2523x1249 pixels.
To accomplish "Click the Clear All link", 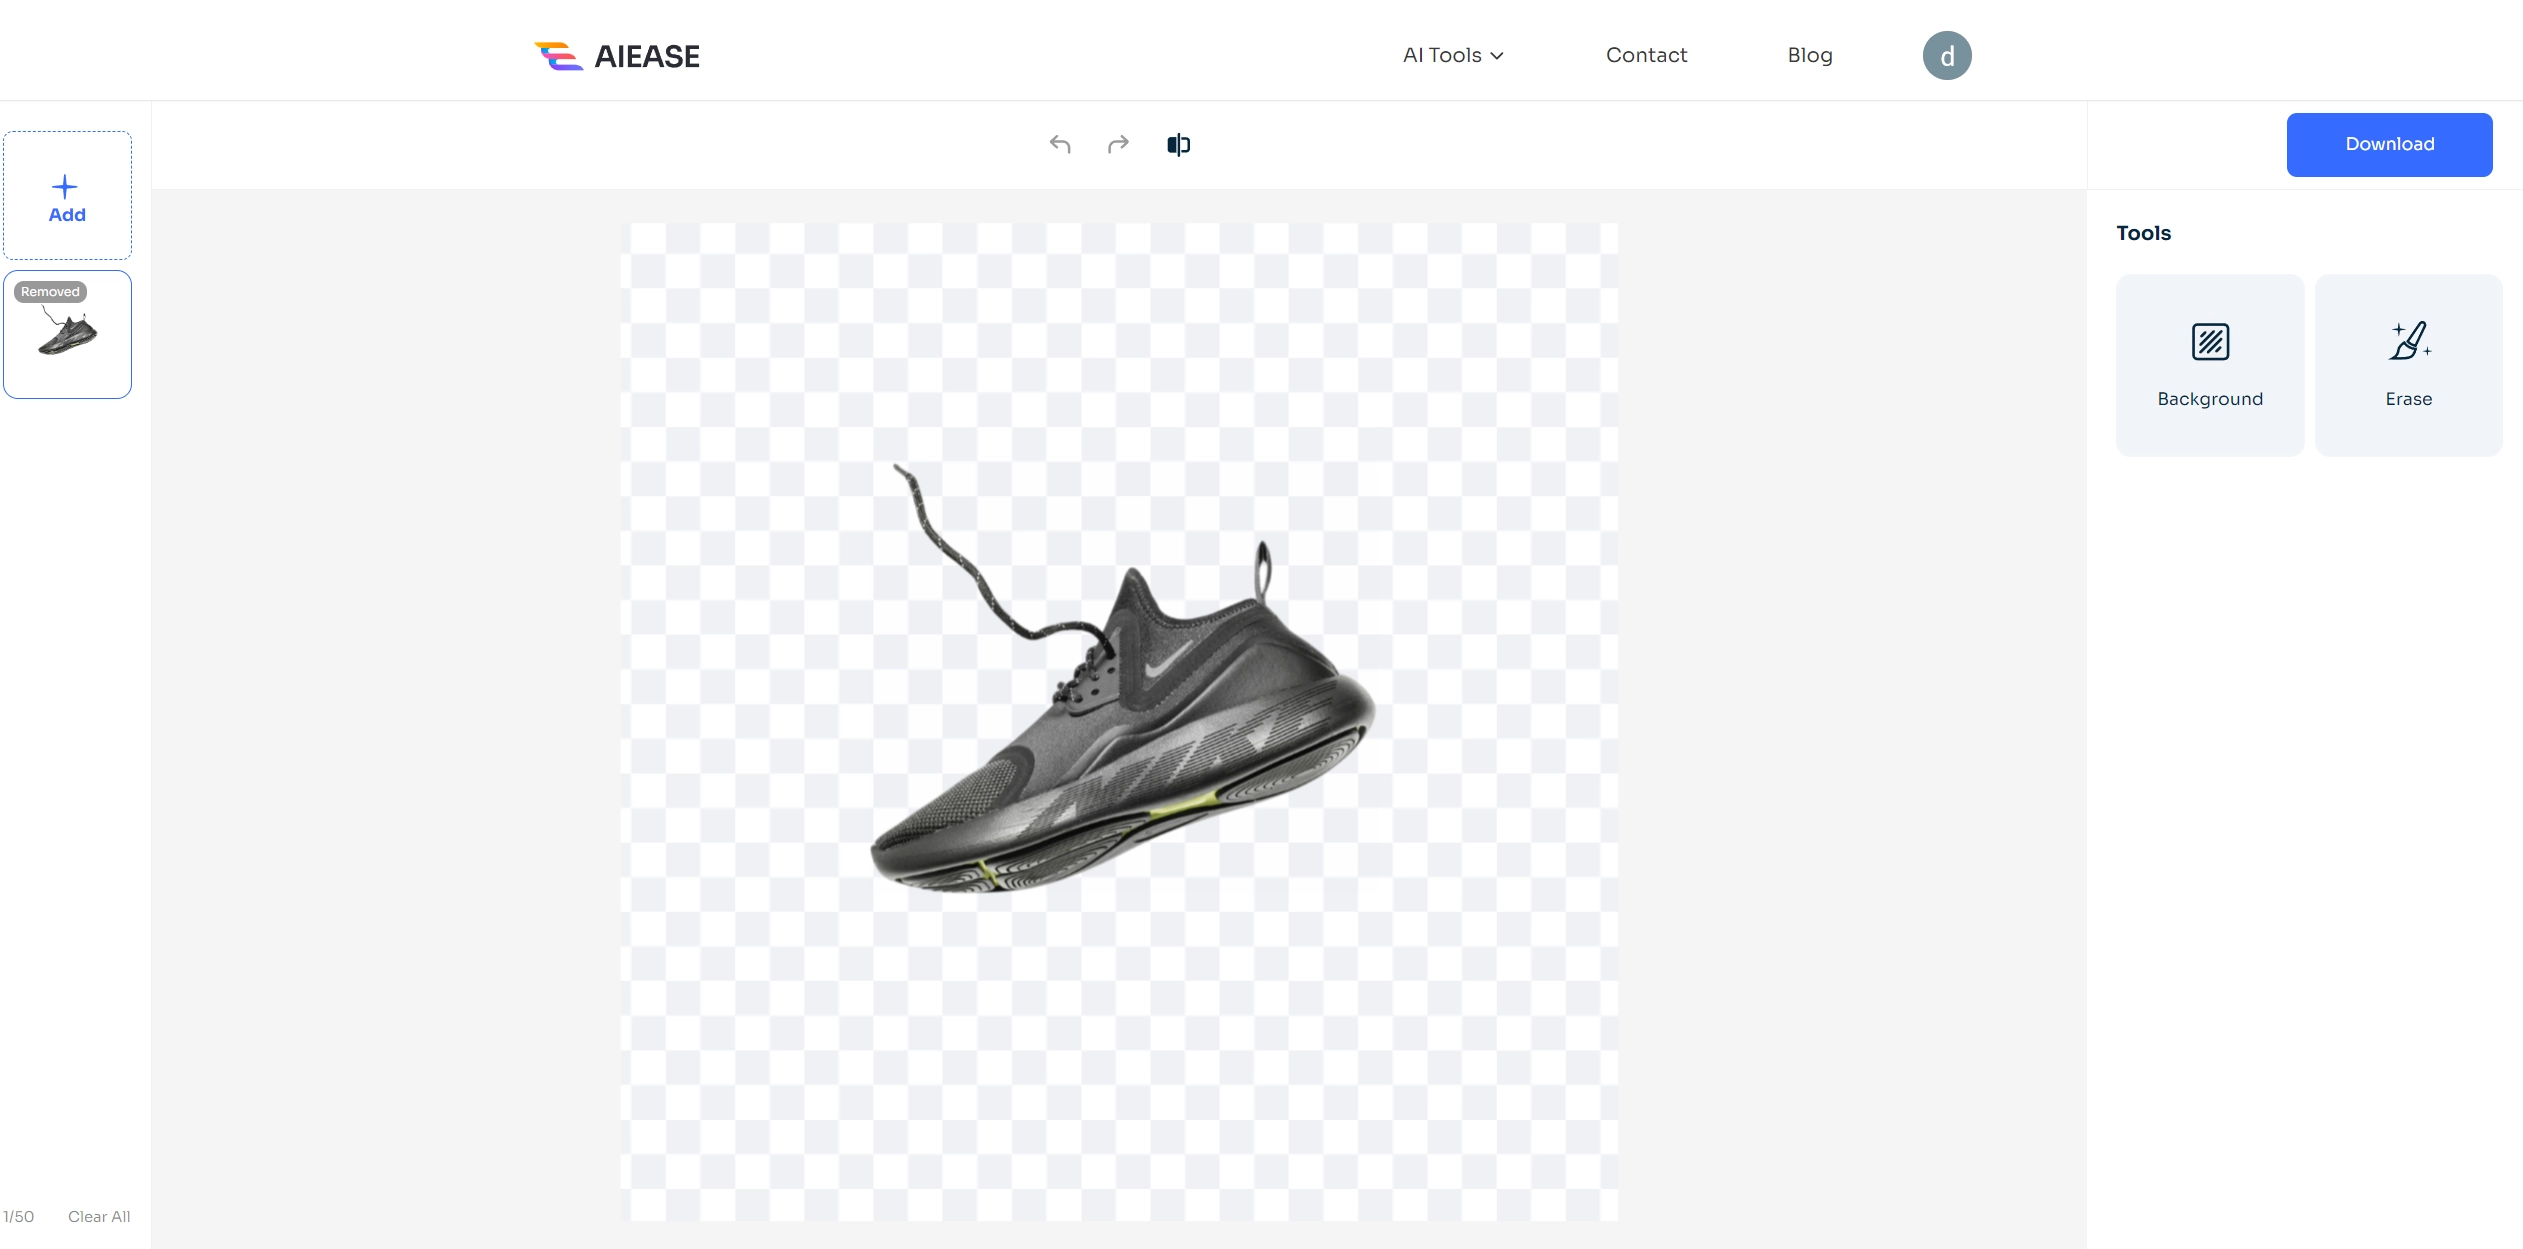I will pyautogui.click(x=99, y=1216).
